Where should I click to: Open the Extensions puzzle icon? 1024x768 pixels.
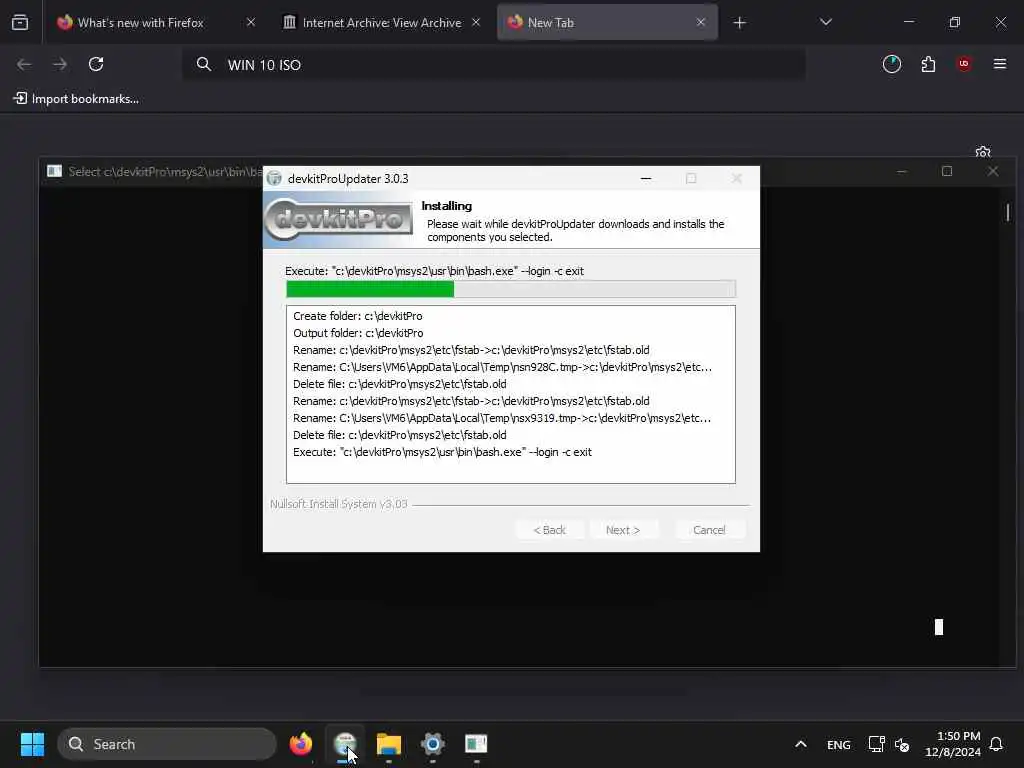928,64
